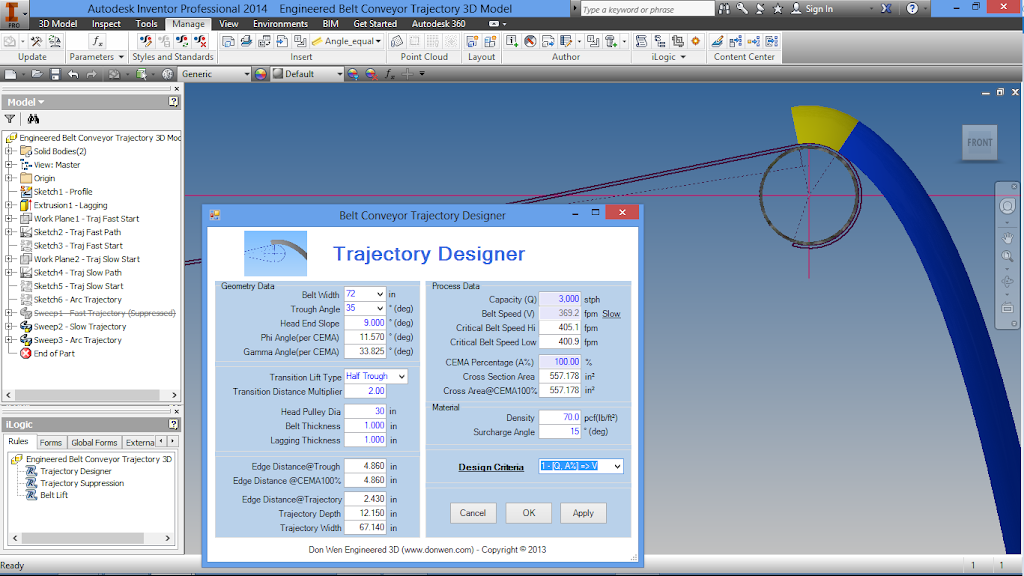The width and height of the screenshot is (1024, 576).
Task: Open the Generic material dropdown
Action: click(246, 74)
